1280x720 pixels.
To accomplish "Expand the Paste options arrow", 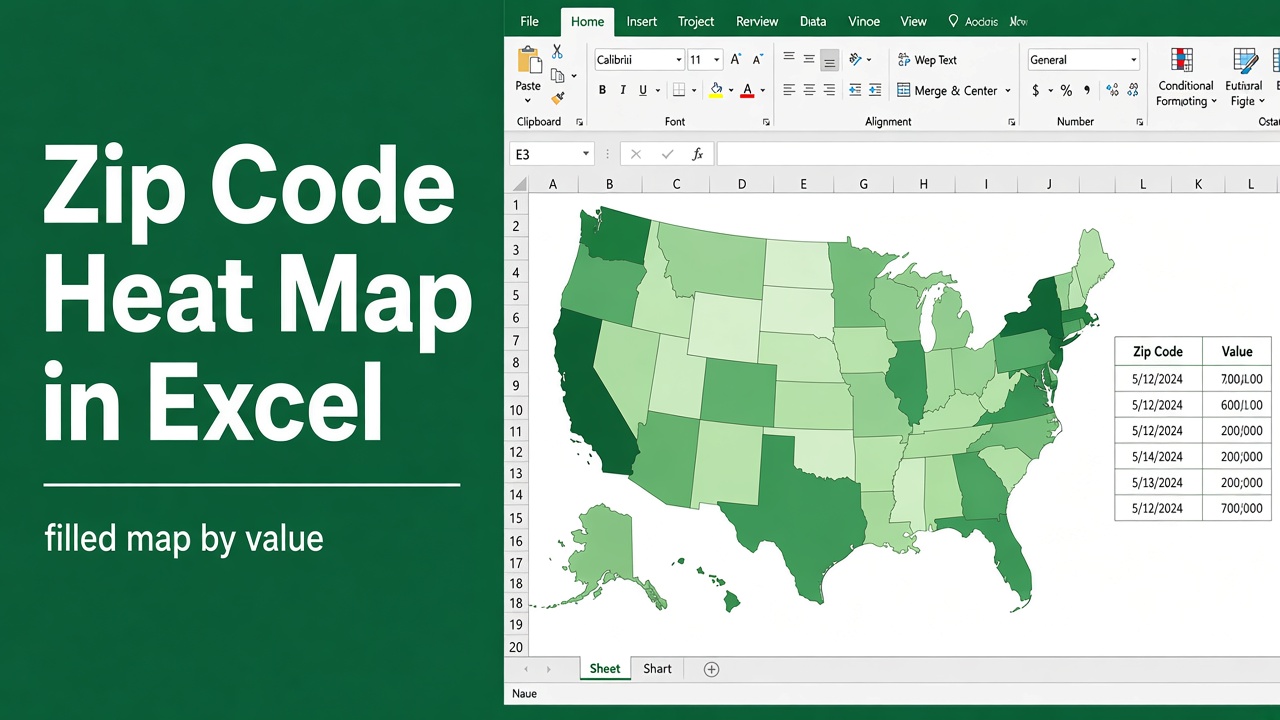I will click(528, 100).
